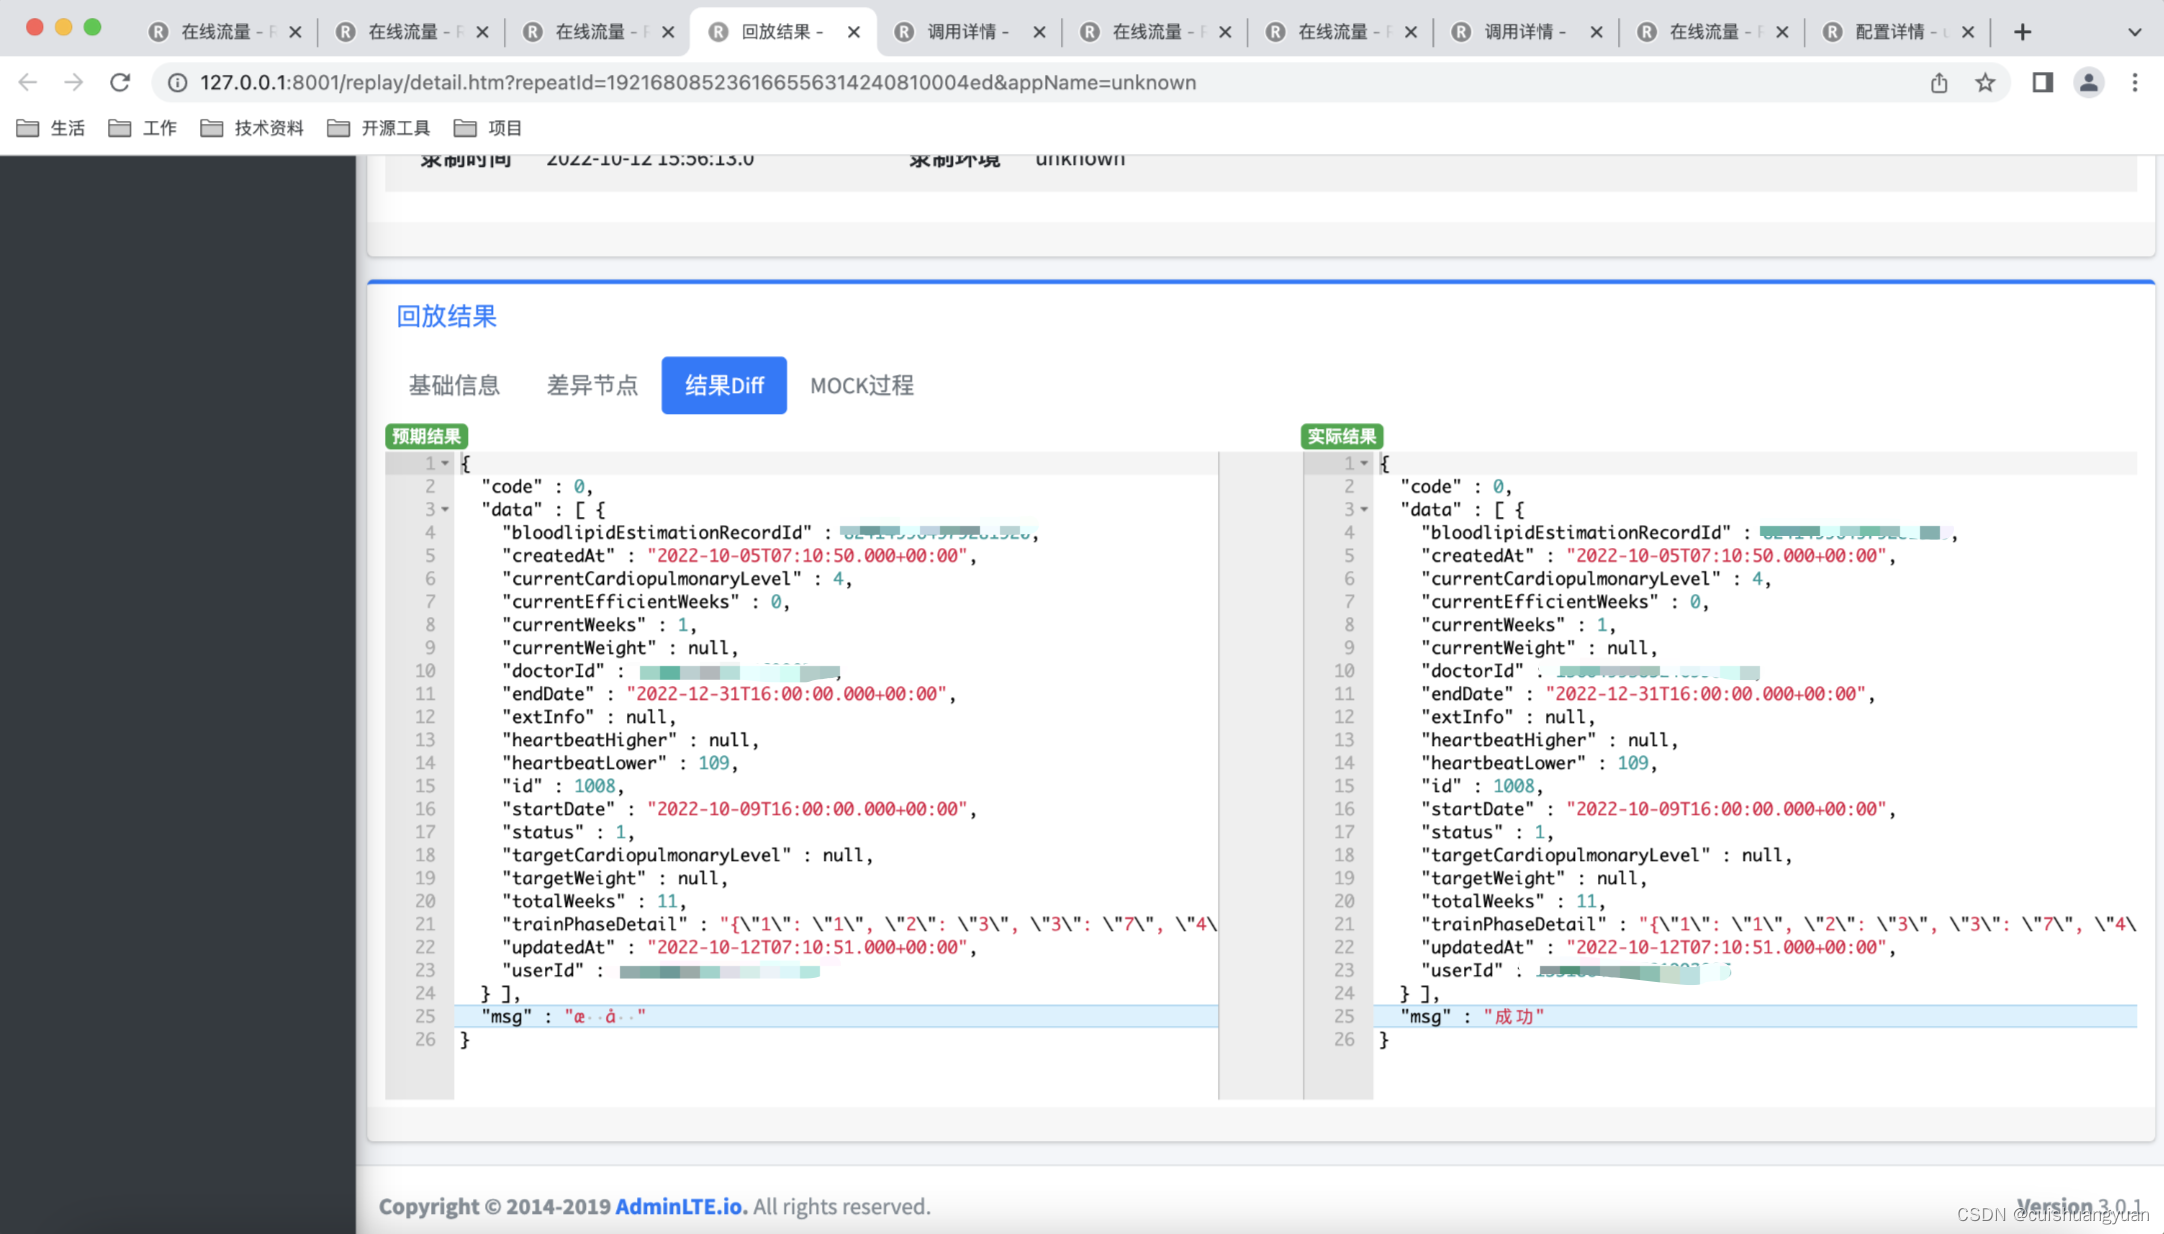The height and width of the screenshot is (1234, 2164).
Task: Open the Chrome three-dot menu
Action: click(2136, 83)
